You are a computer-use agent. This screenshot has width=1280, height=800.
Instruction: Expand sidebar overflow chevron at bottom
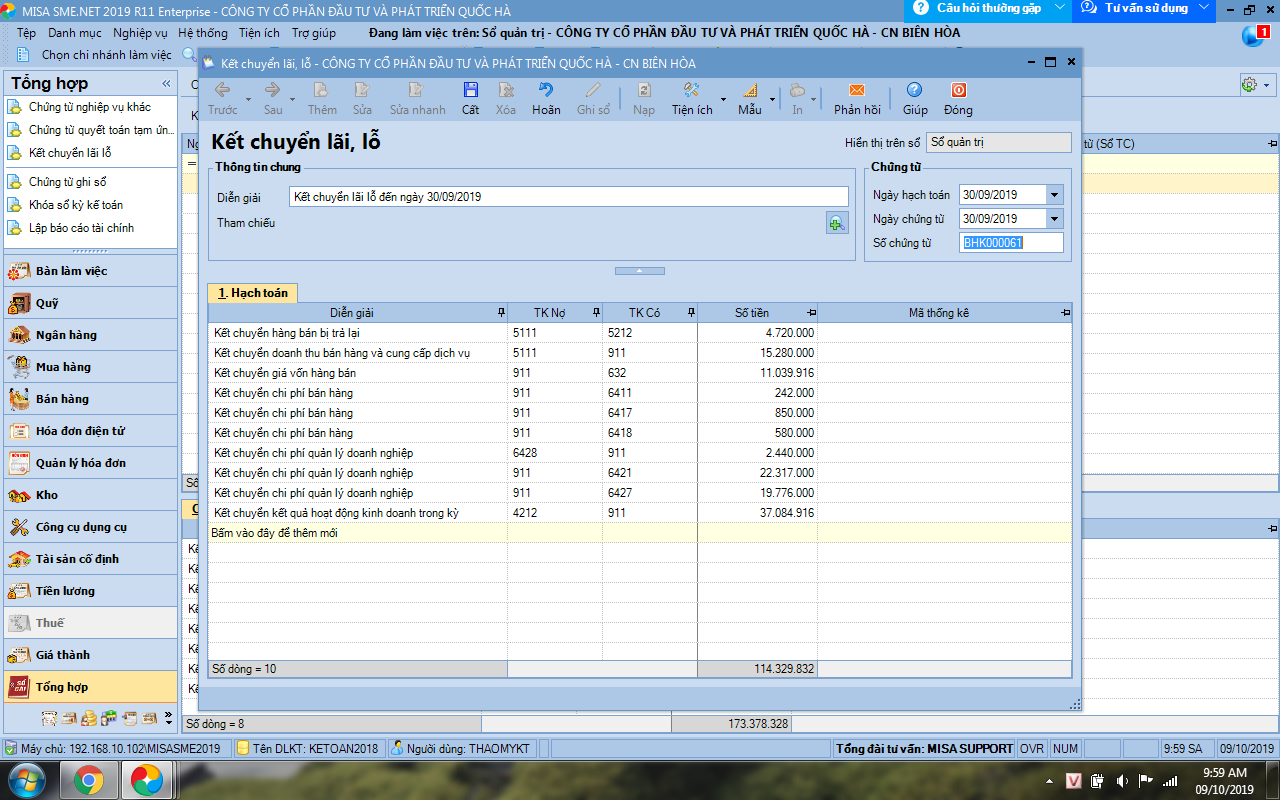[168, 716]
